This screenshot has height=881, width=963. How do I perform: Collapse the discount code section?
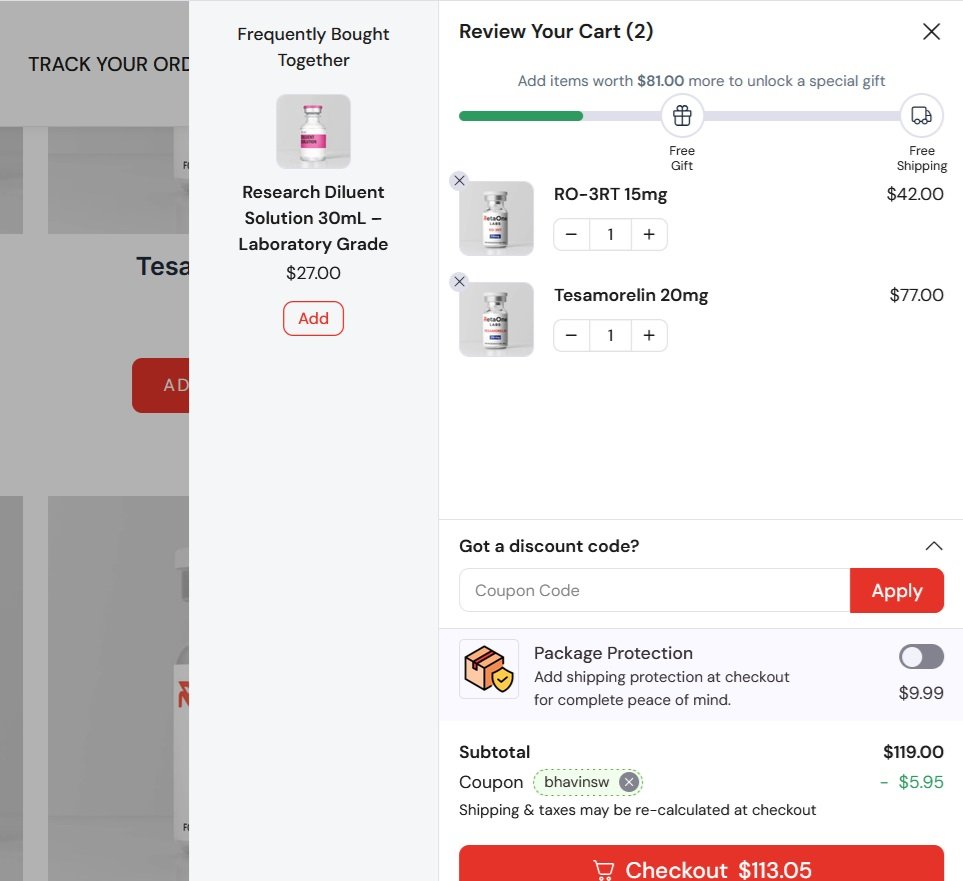click(934, 546)
